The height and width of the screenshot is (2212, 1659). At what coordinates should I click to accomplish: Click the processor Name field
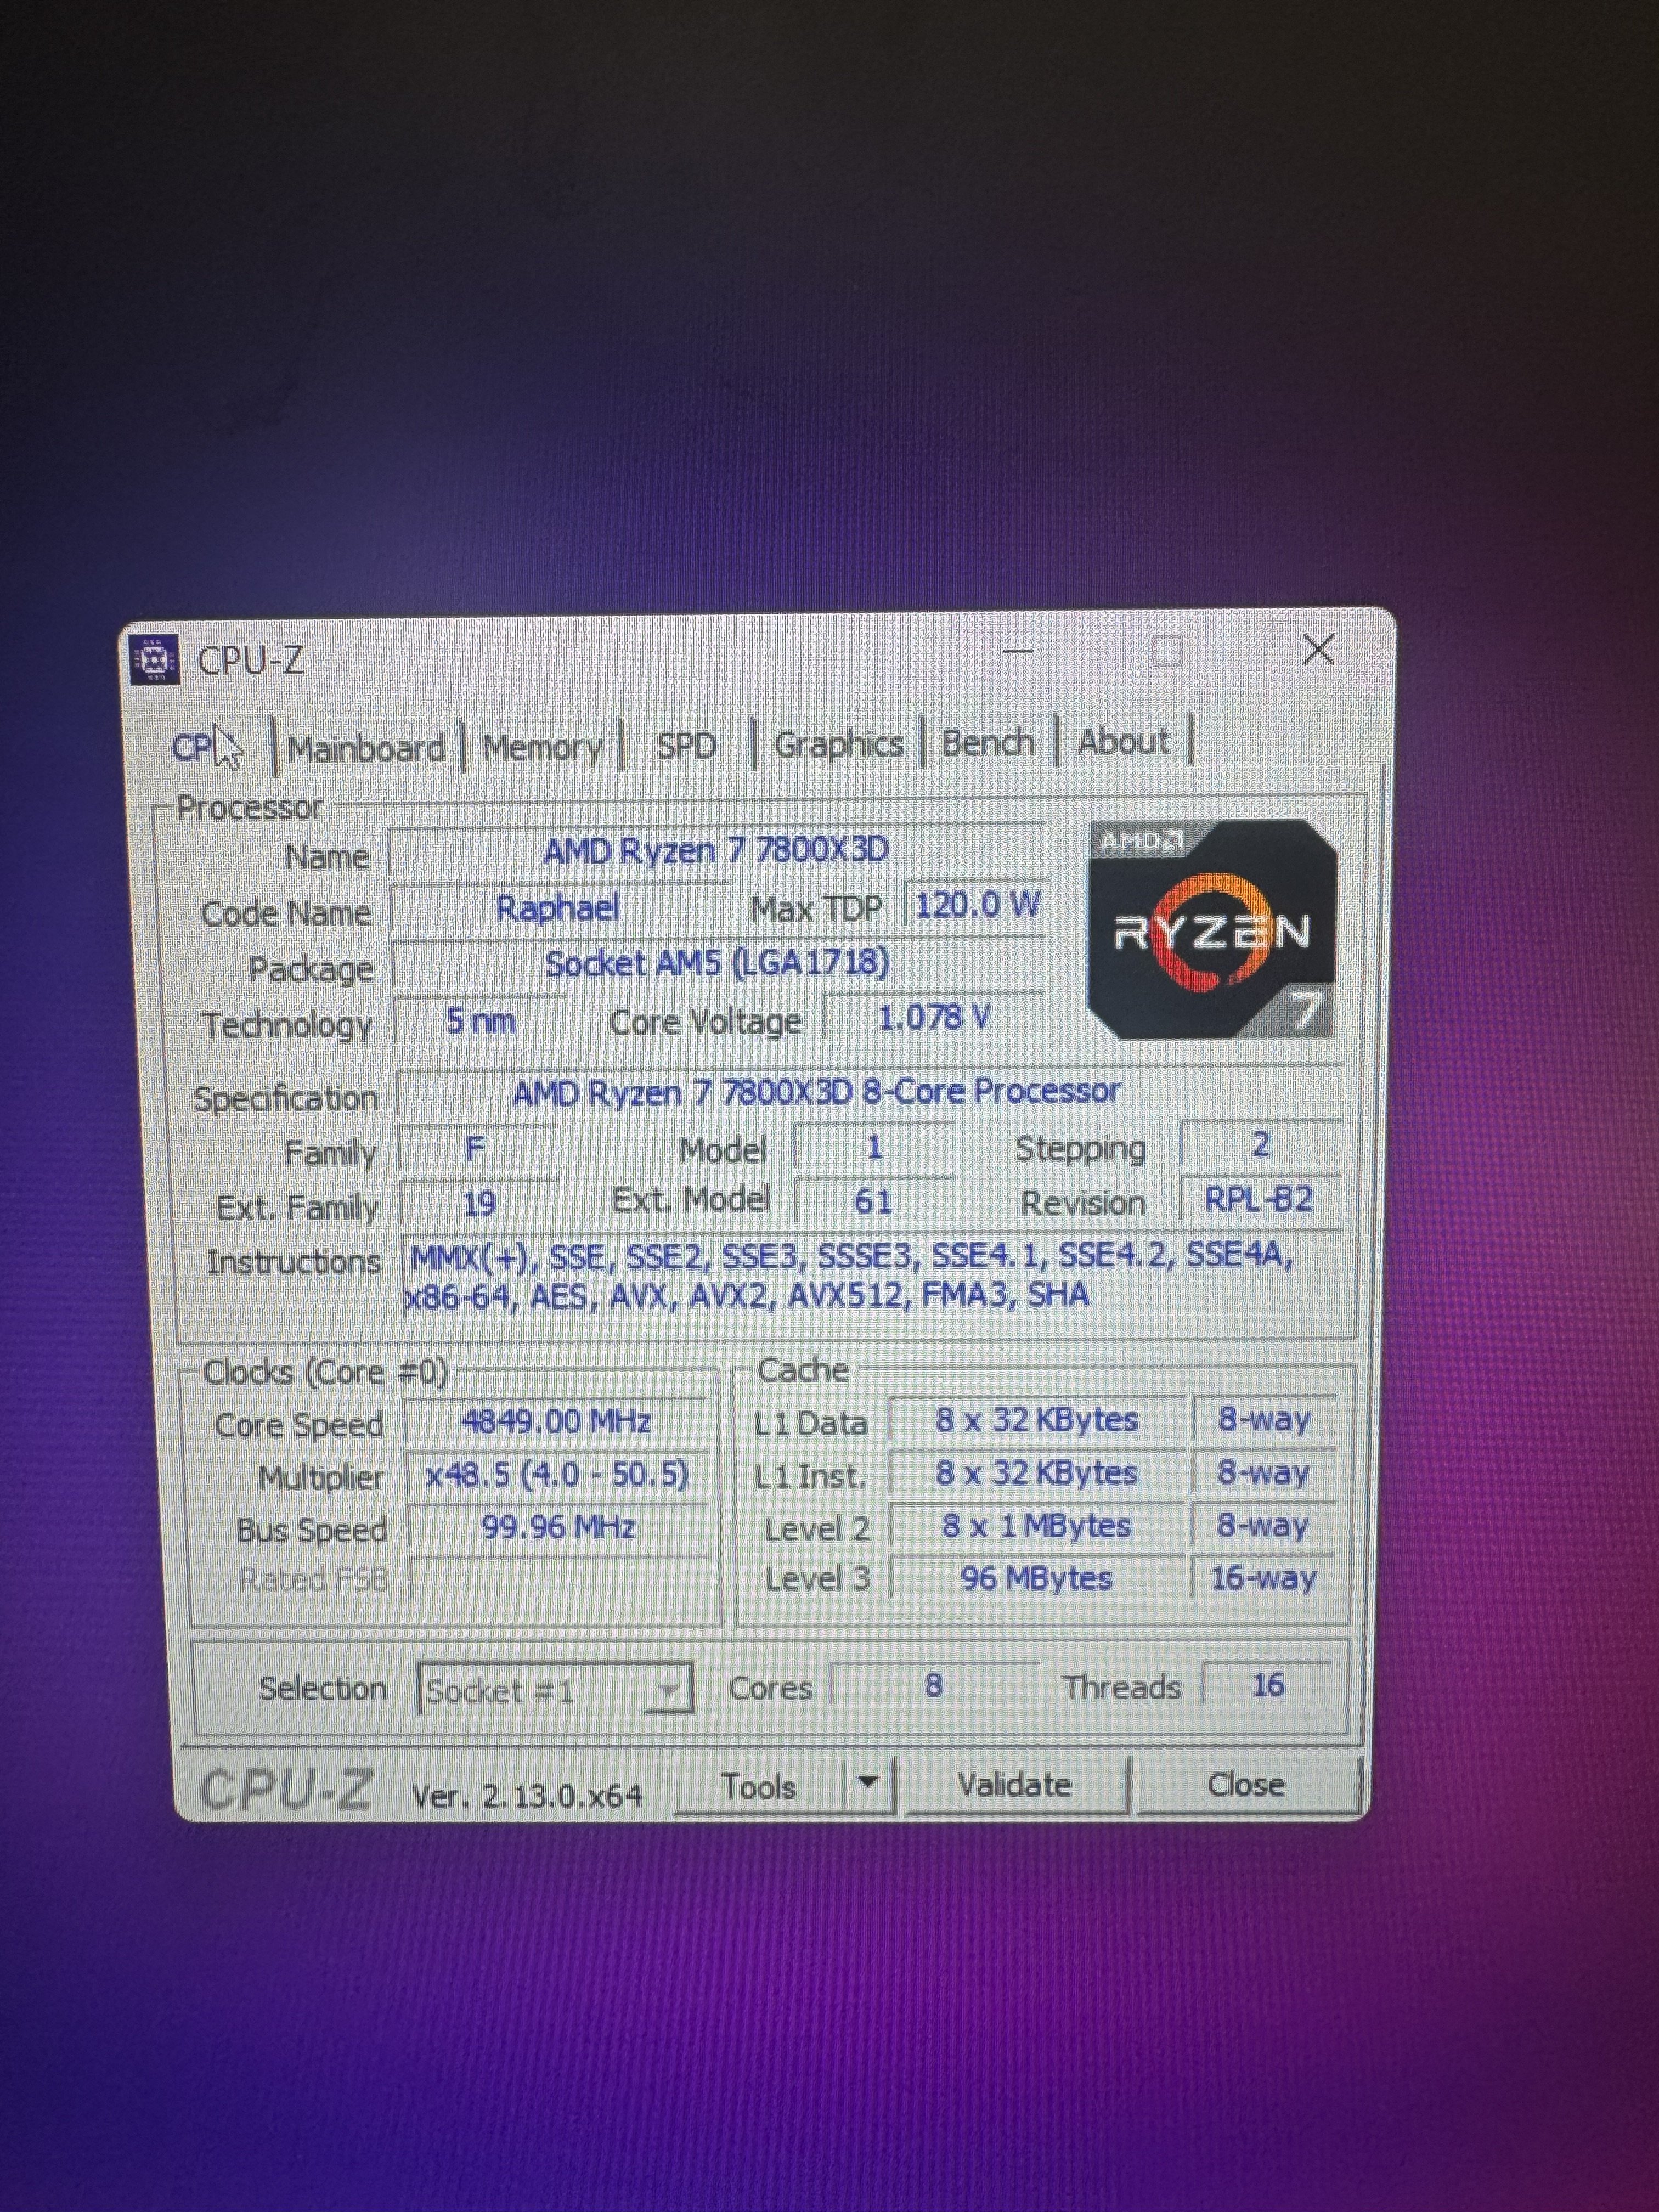click(715, 851)
